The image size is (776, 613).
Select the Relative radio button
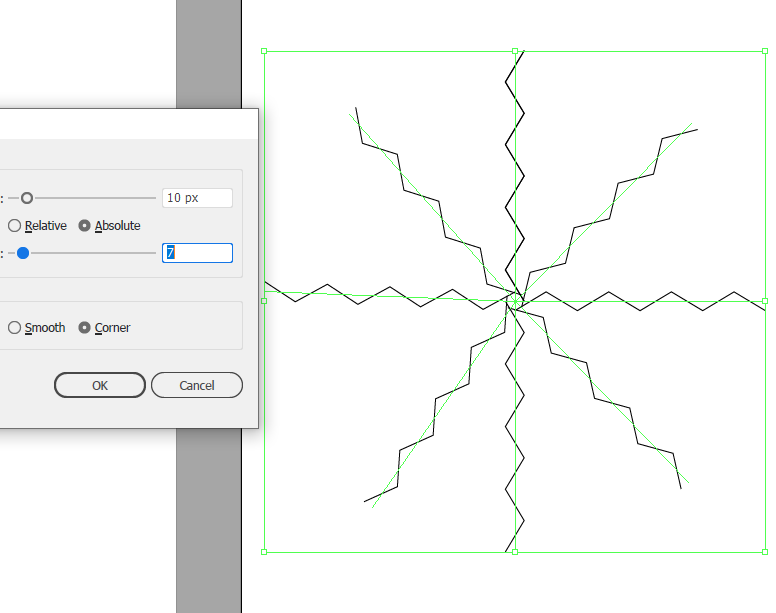click(14, 226)
